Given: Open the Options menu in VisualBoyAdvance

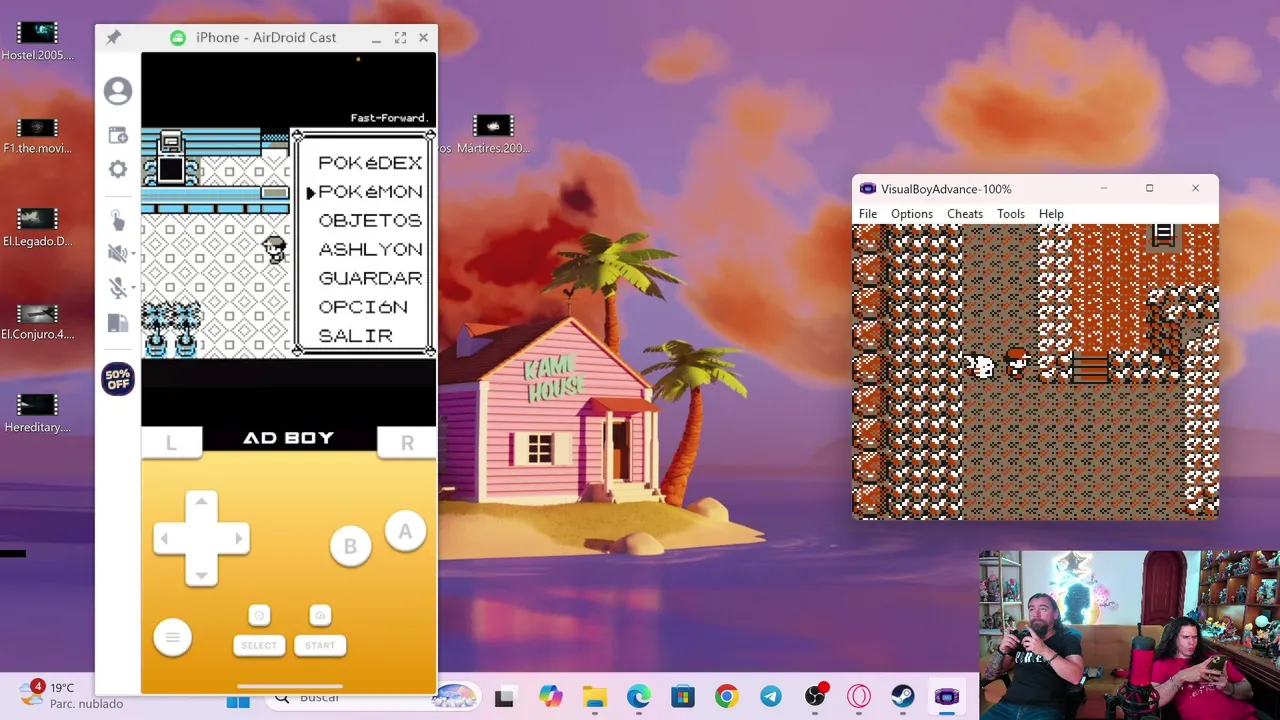Looking at the screenshot, I should tap(912, 213).
